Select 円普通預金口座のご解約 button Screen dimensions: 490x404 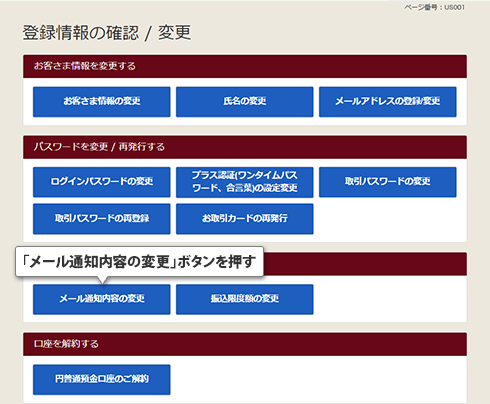102,379
